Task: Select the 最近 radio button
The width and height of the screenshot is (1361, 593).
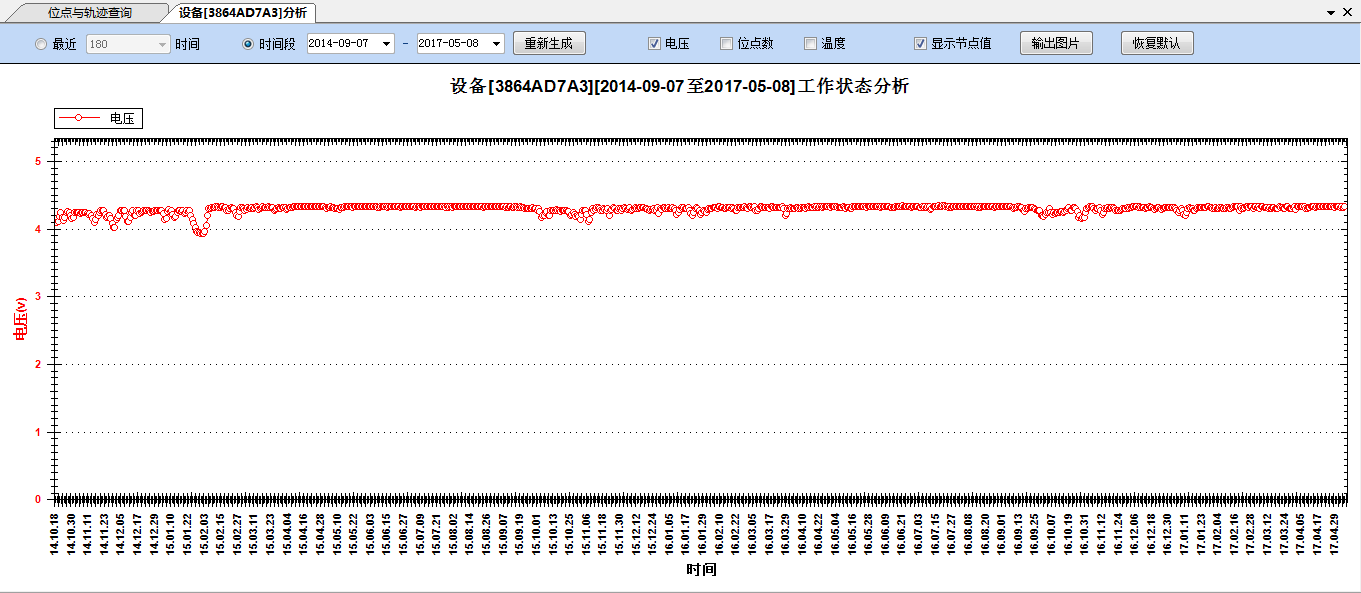Action: pos(41,44)
